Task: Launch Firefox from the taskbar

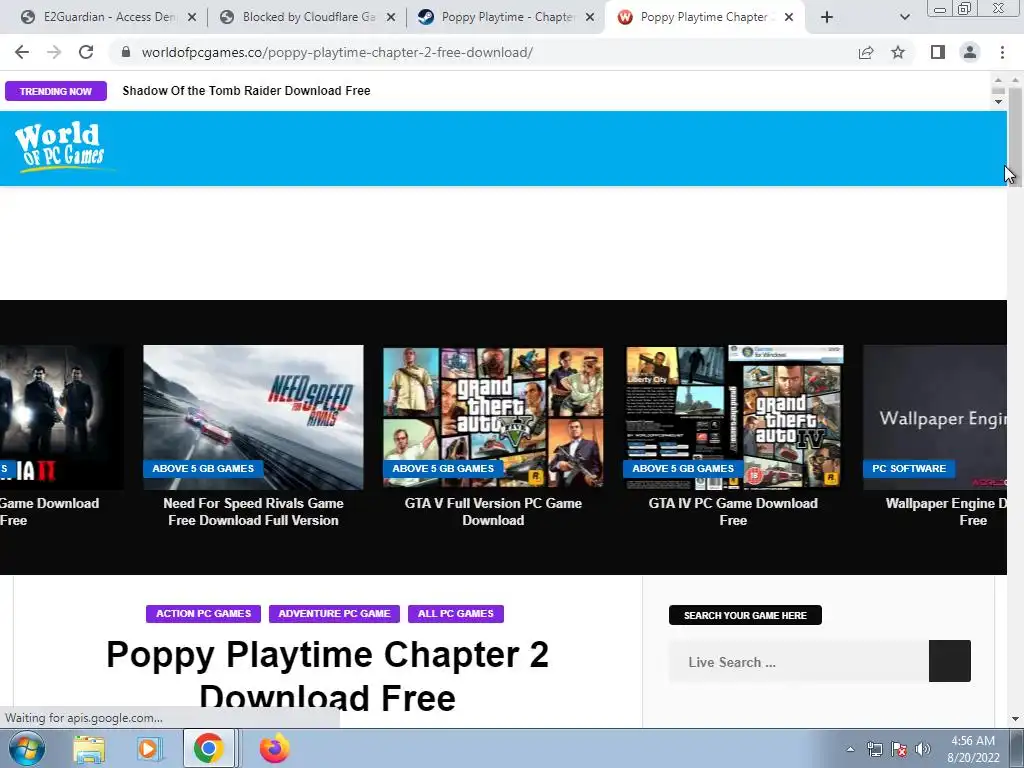Action: coord(275,748)
